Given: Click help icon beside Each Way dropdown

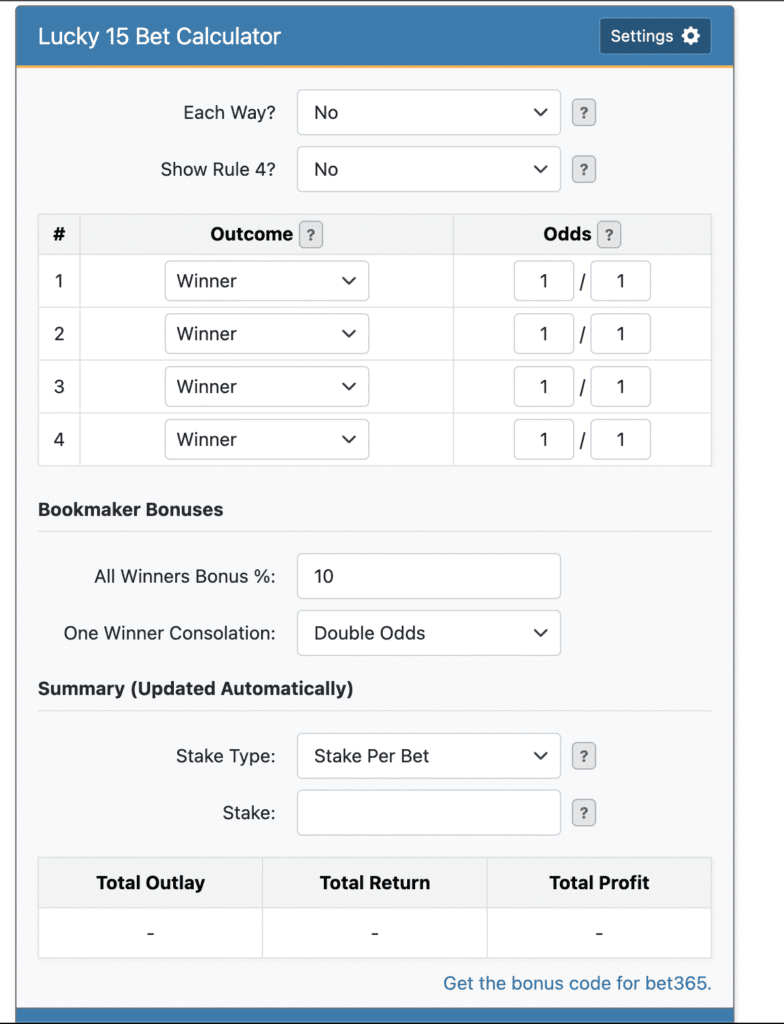Looking at the screenshot, I should click(583, 113).
